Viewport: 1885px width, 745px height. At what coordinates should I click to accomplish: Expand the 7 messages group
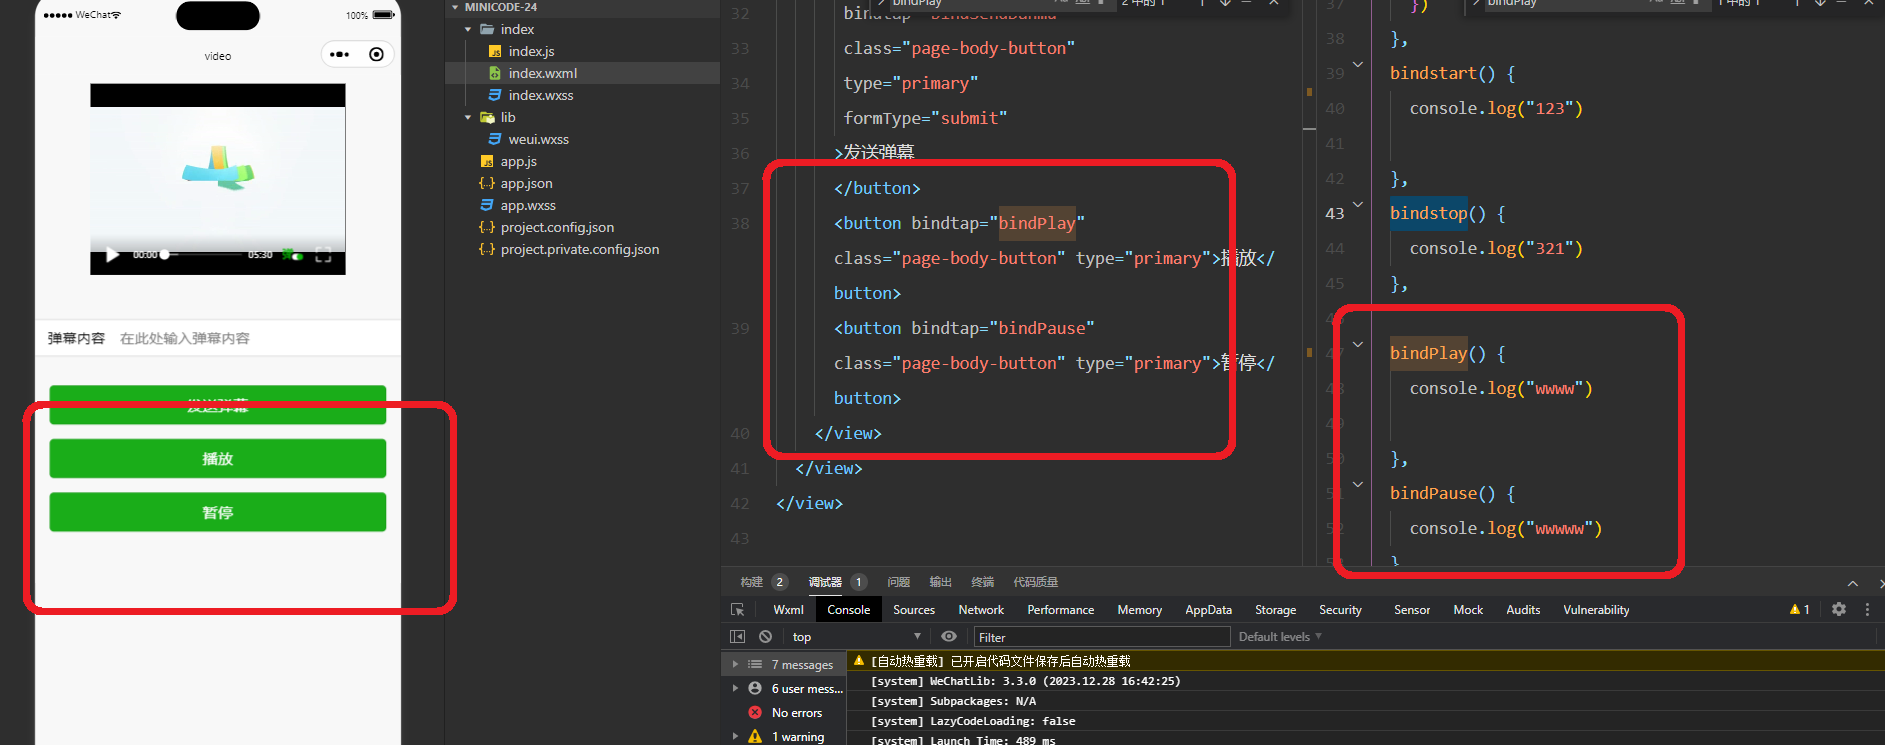735,664
